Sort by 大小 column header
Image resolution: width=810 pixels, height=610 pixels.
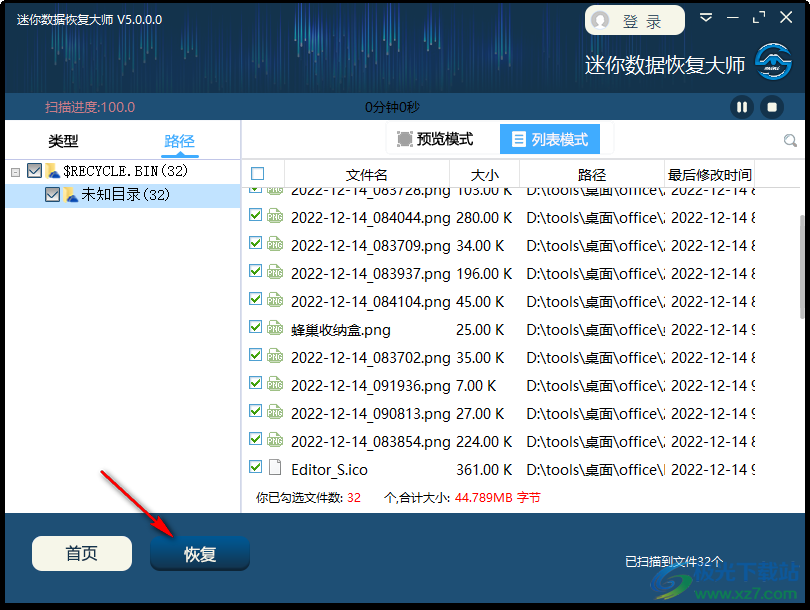[485, 175]
